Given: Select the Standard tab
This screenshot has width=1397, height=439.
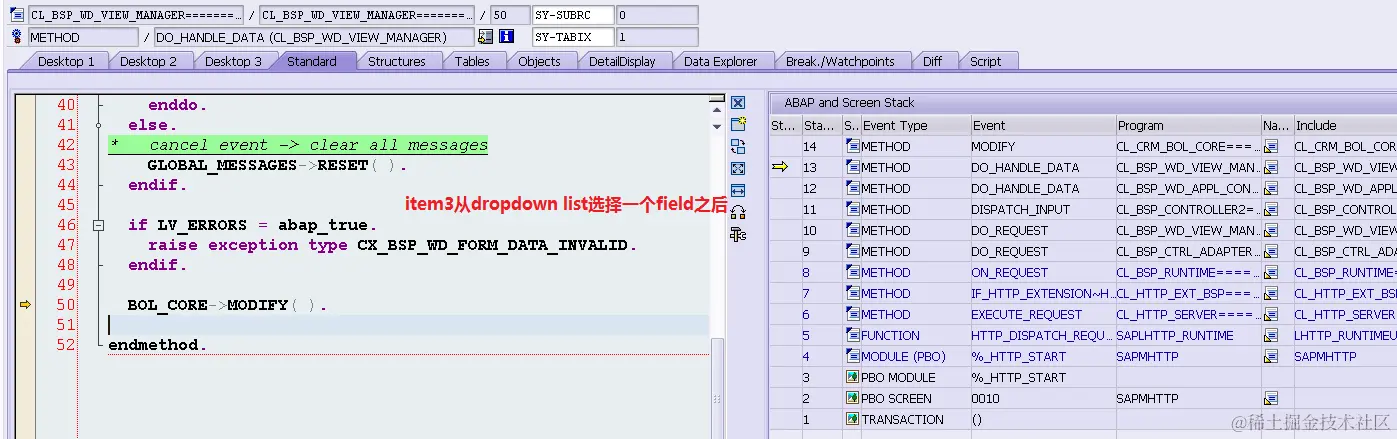Looking at the screenshot, I should 312,61.
